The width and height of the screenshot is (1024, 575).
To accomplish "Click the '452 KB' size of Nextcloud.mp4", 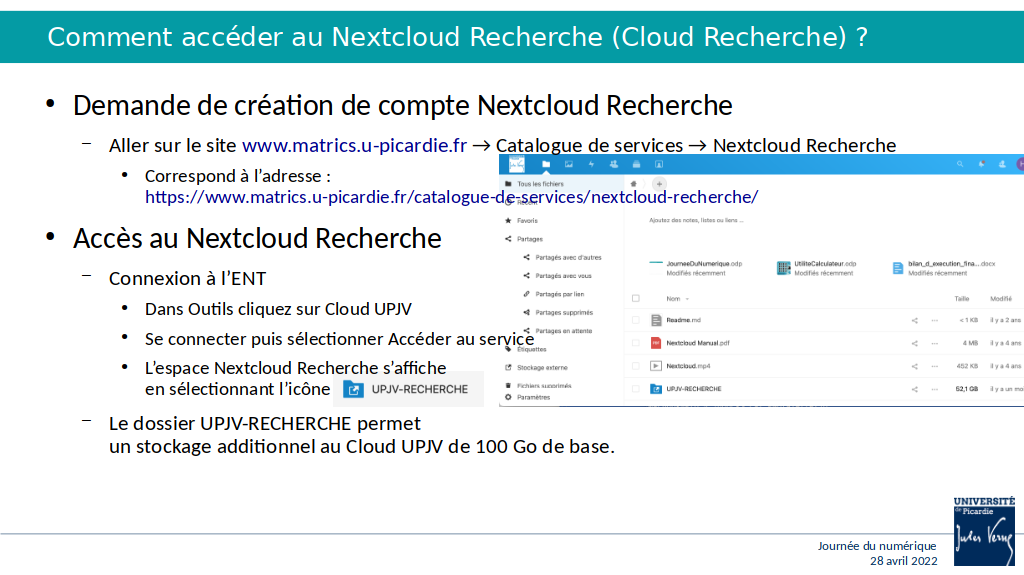I will click(967, 366).
